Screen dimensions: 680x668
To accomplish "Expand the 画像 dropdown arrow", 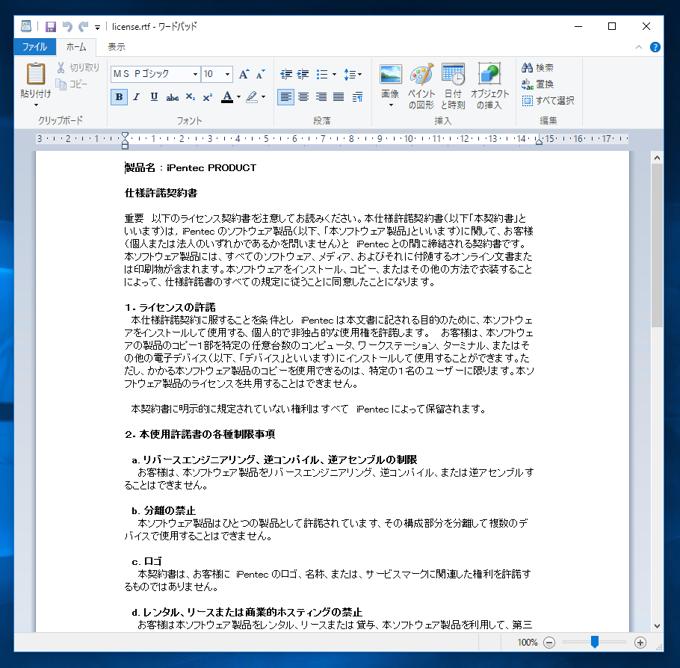I will 390,105.
